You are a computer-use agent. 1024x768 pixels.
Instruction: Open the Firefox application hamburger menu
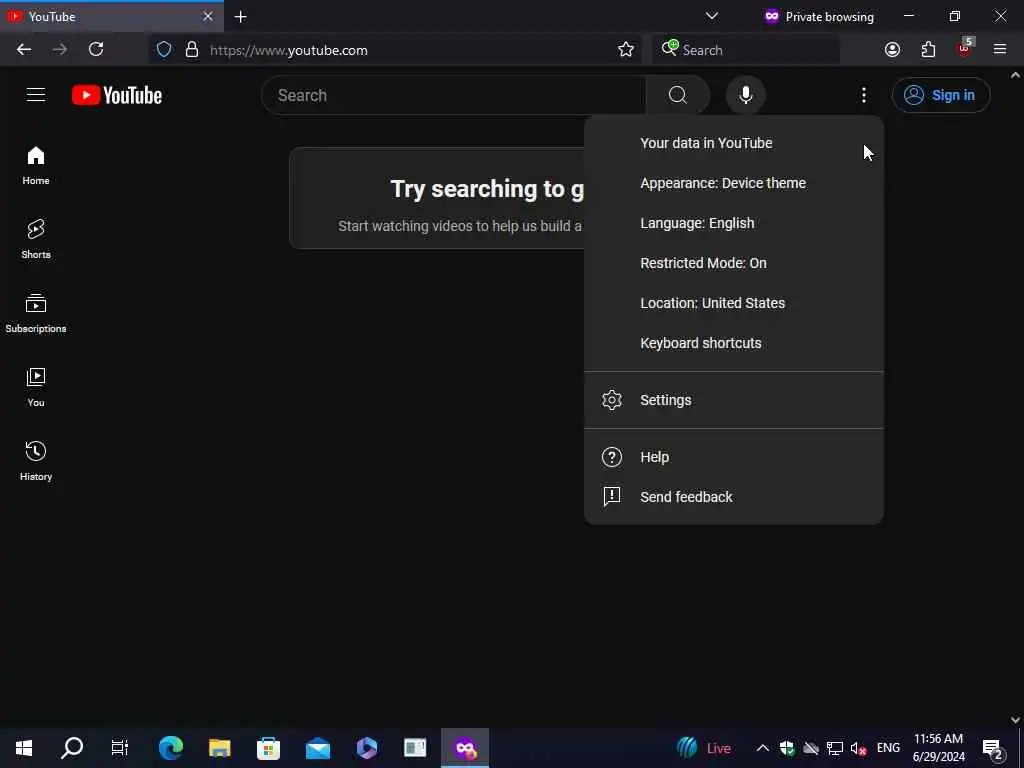pos(1000,50)
